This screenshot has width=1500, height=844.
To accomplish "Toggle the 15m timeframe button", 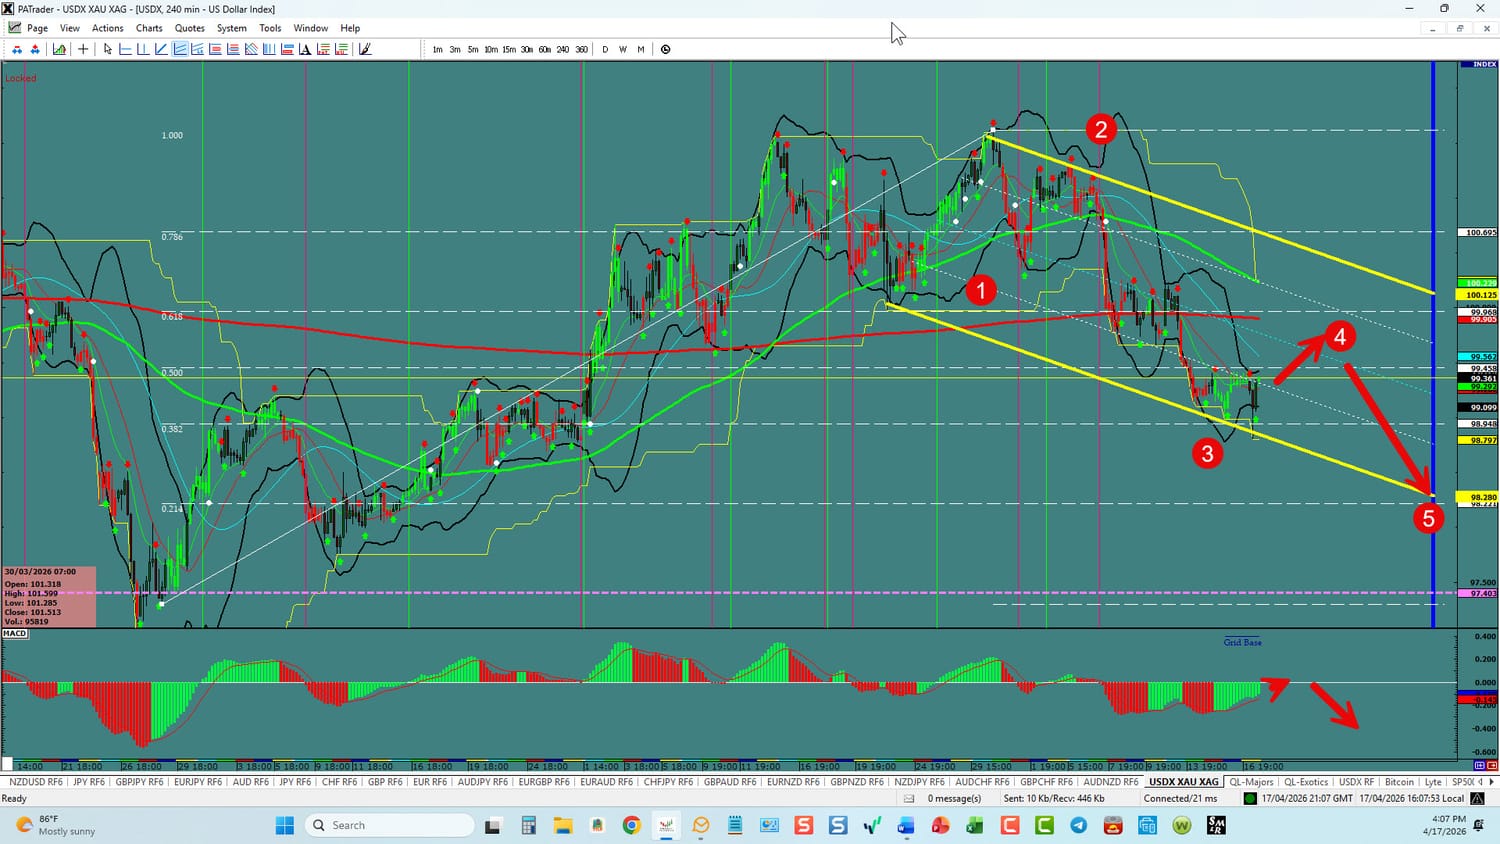I will coord(509,49).
